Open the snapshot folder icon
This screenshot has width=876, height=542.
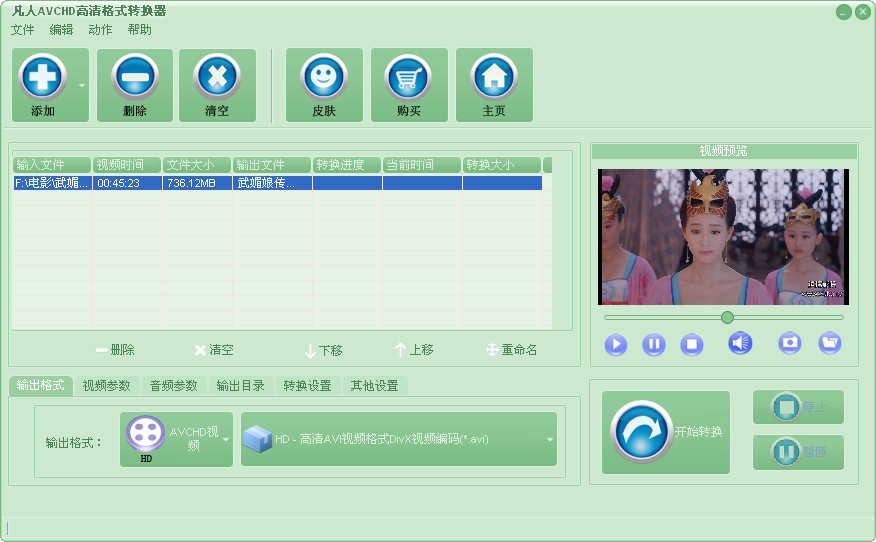pyautogui.click(x=830, y=343)
